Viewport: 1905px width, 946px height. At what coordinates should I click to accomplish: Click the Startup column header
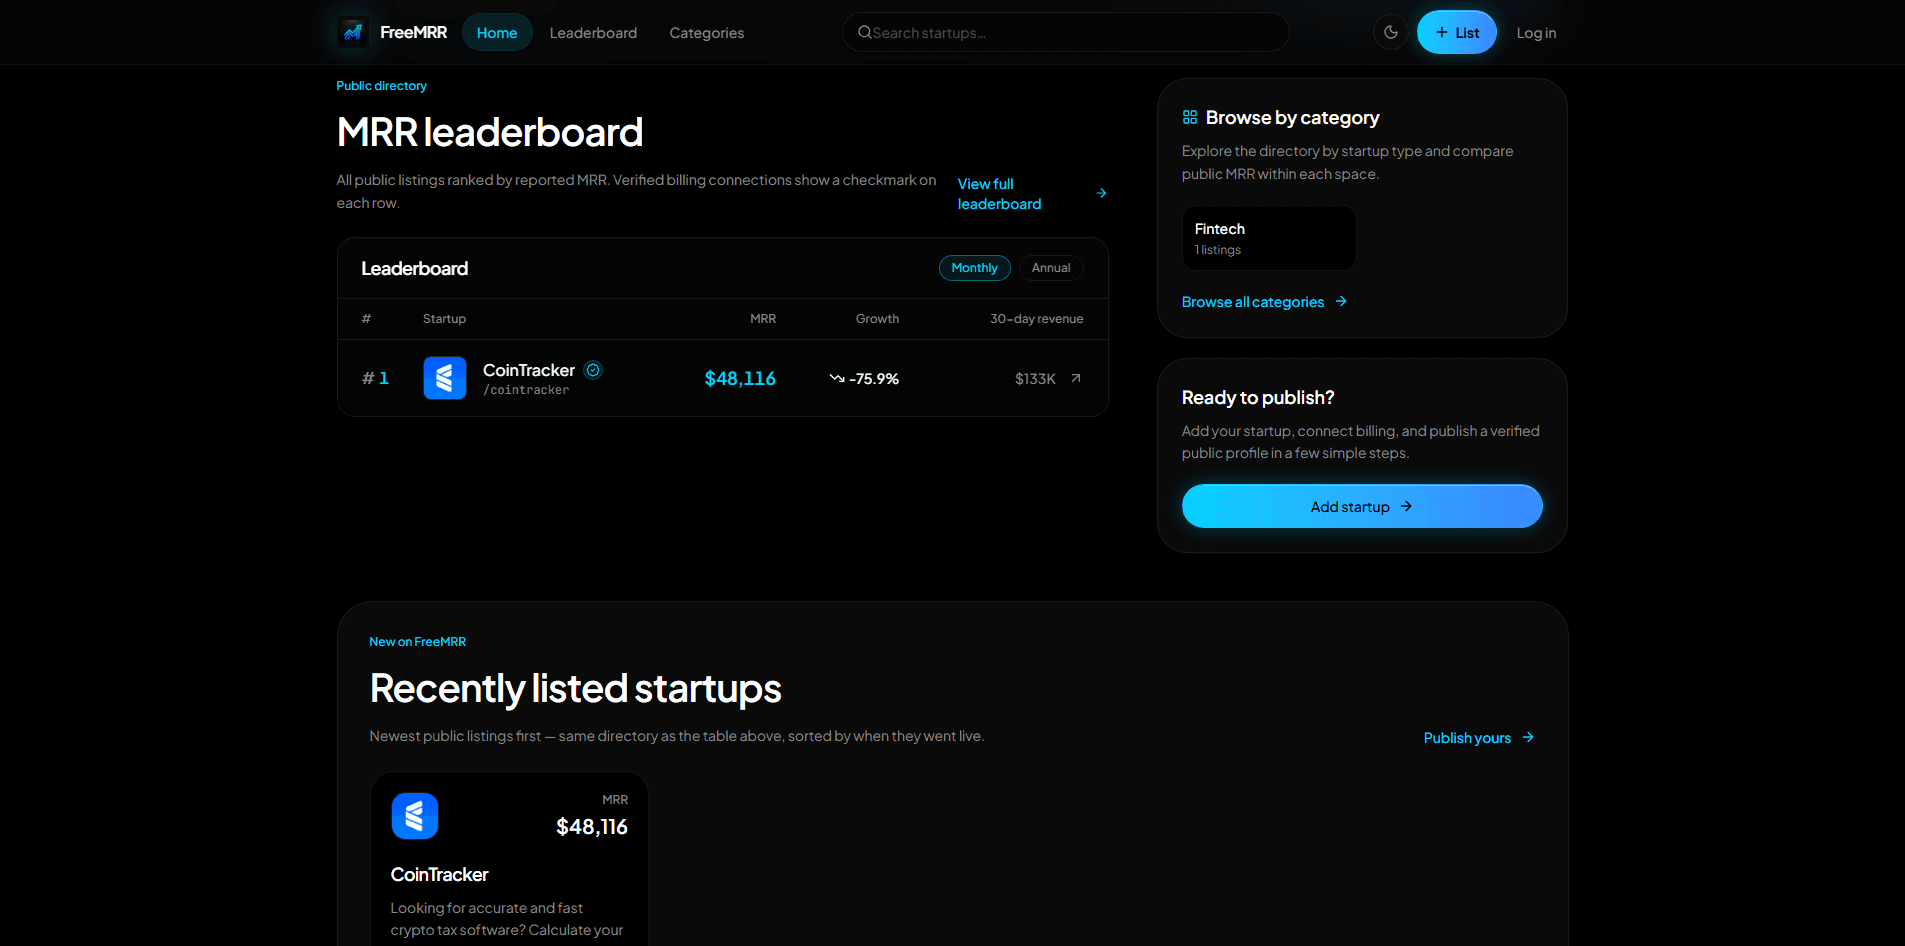click(444, 319)
